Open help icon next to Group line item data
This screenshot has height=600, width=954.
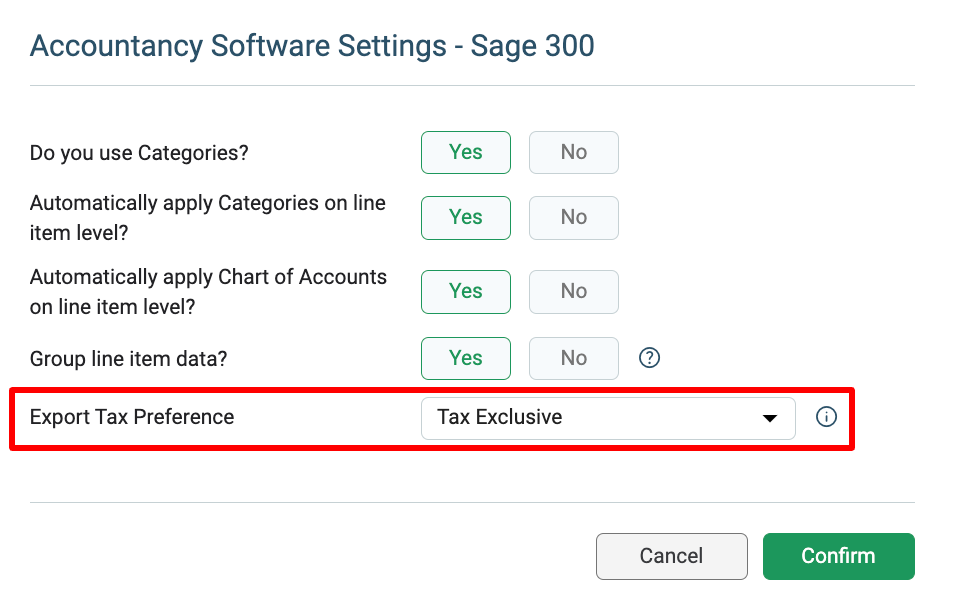coord(649,358)
